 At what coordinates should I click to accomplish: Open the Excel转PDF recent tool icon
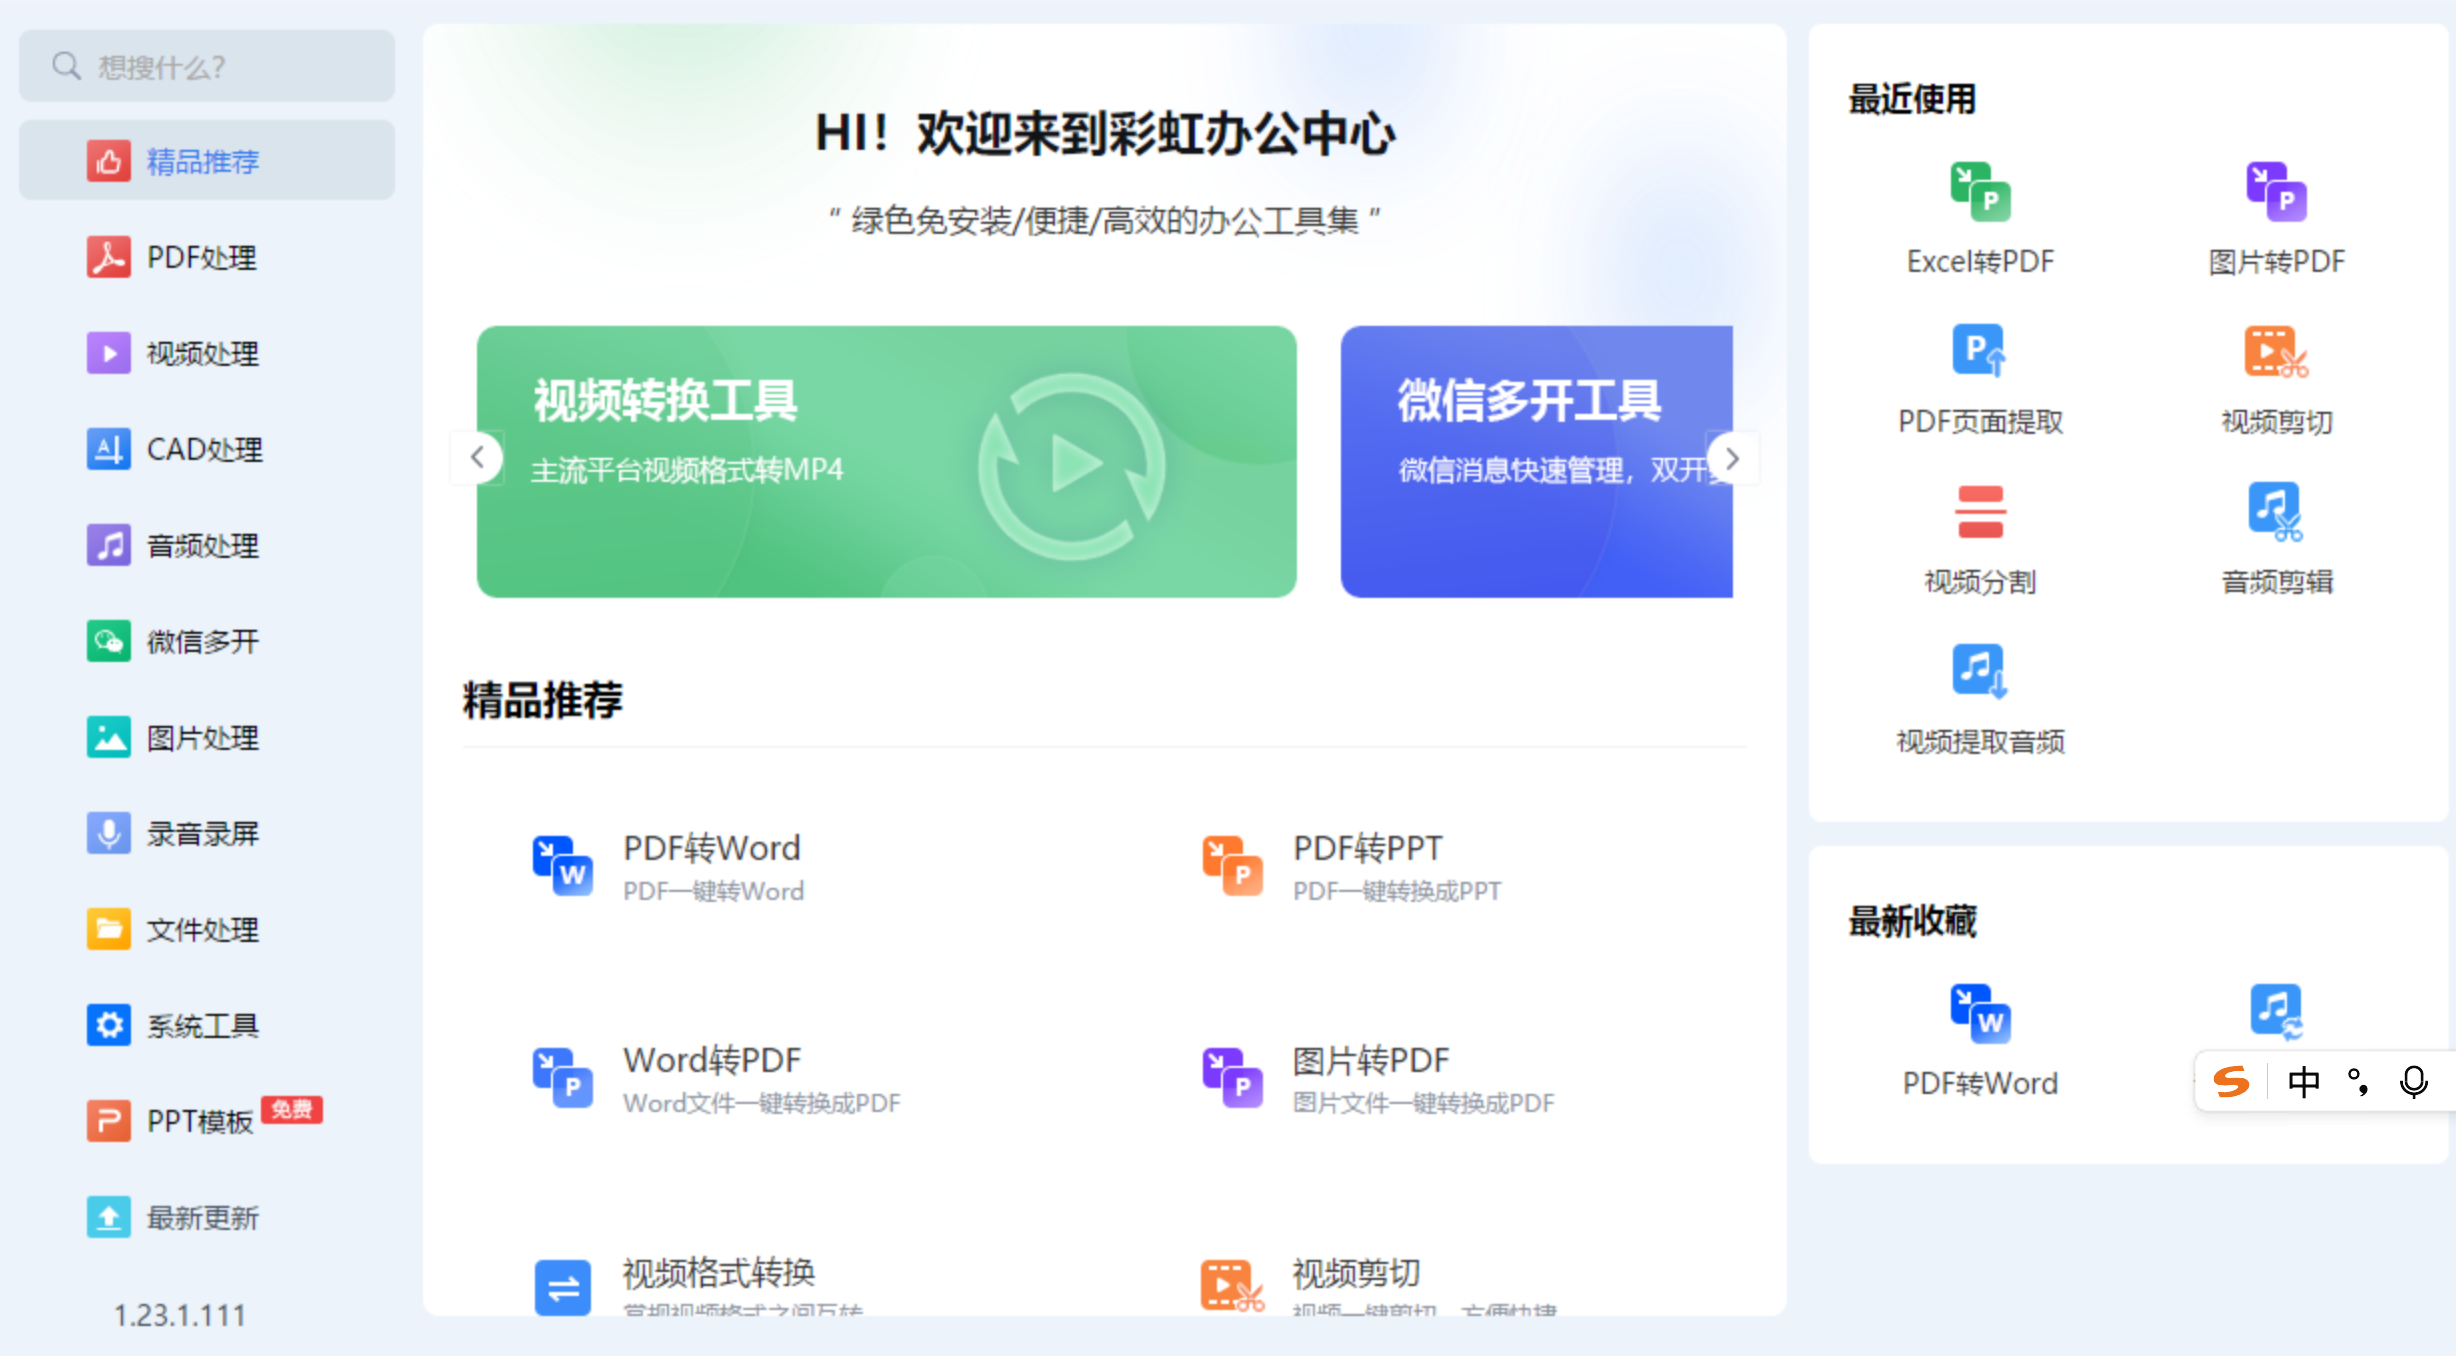pos(1979,192)
